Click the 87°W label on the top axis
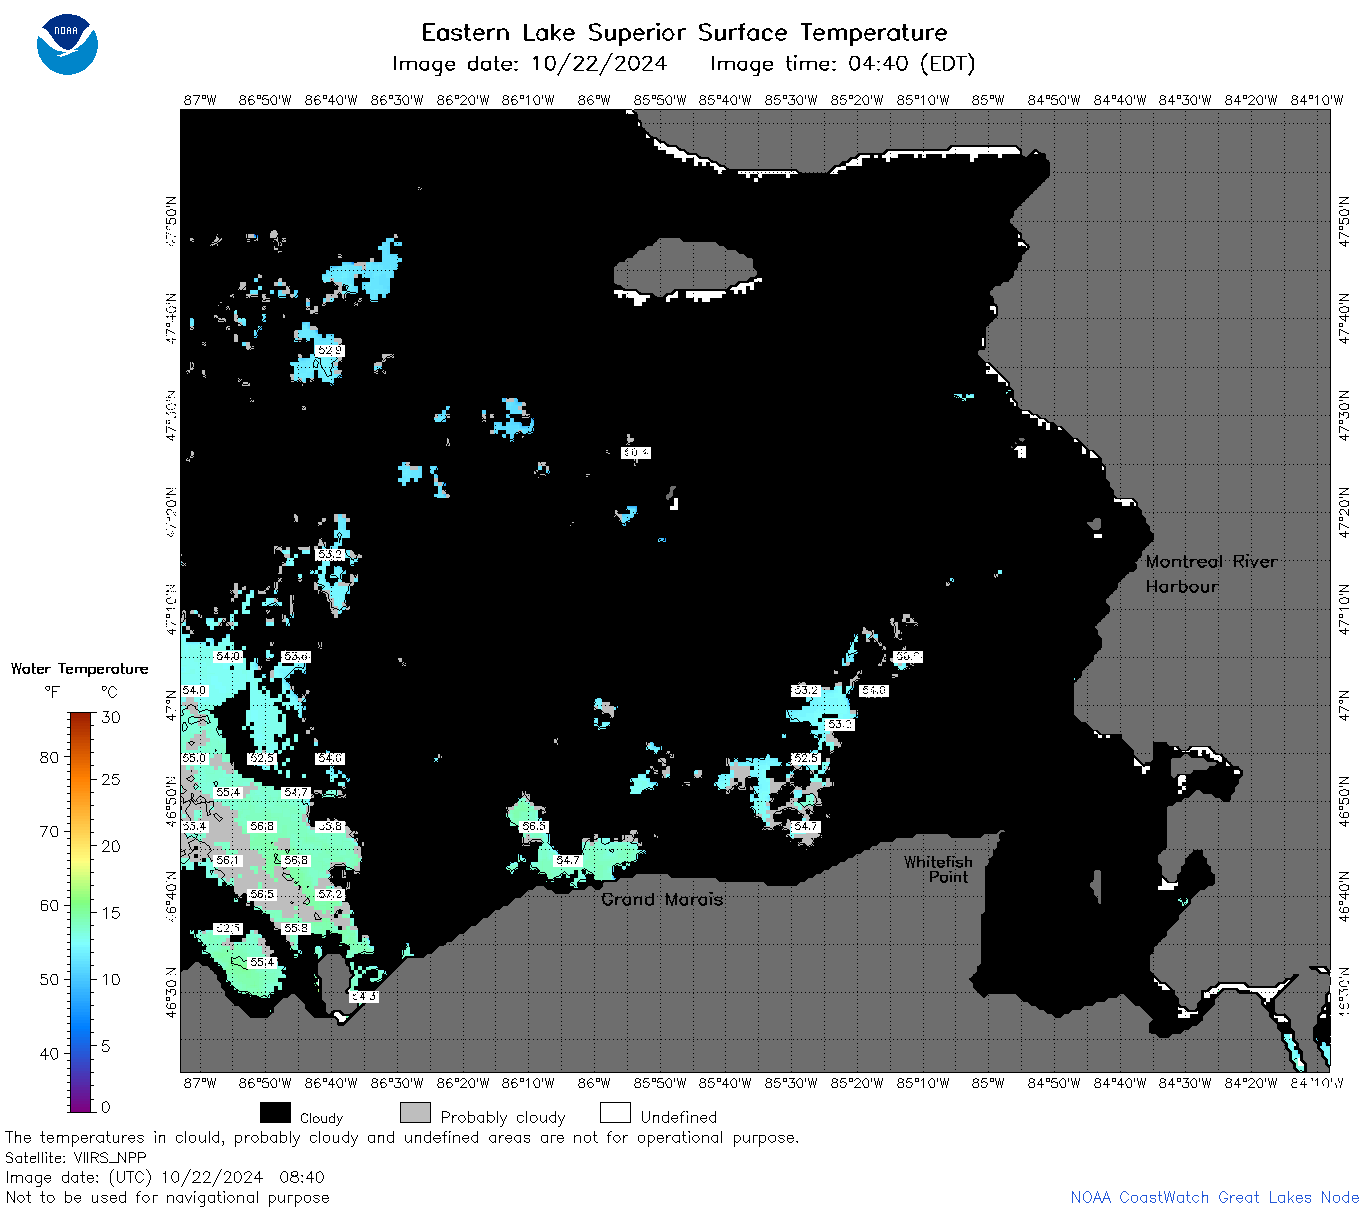This screenshot has height=1213, width=1370. (x=200, y=100)
